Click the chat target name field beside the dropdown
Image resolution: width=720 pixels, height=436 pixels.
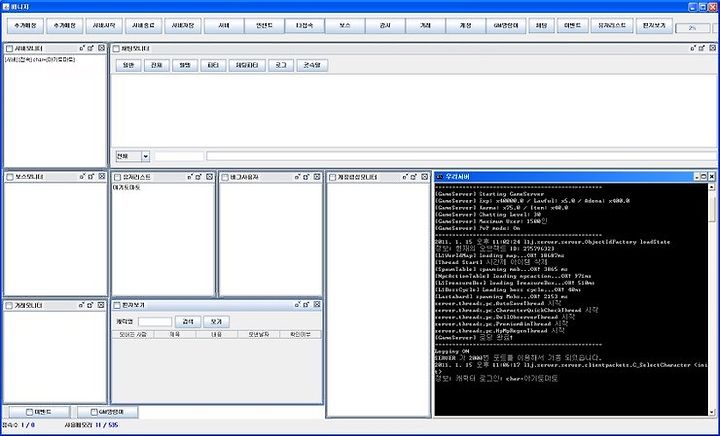point(179,157)
